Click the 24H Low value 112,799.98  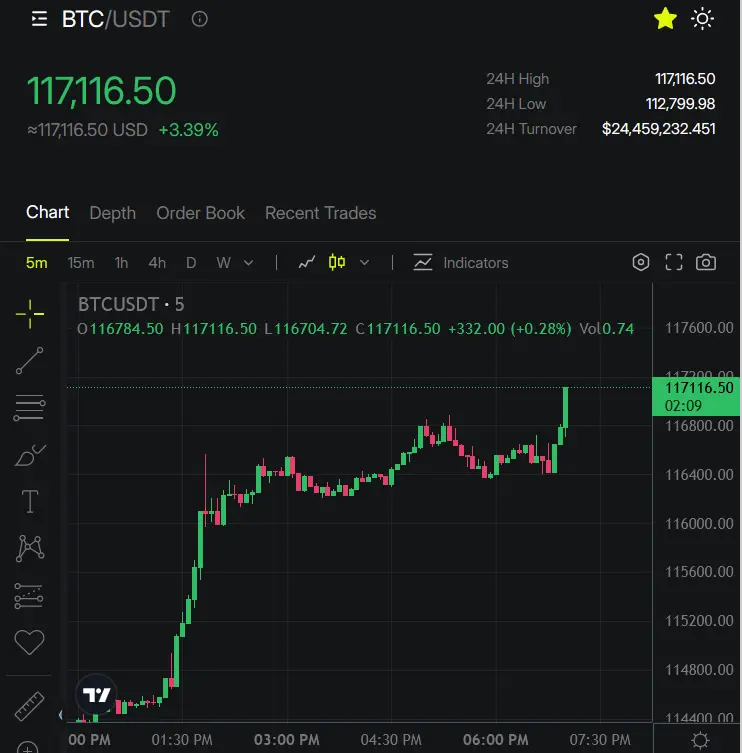[680, 104]
